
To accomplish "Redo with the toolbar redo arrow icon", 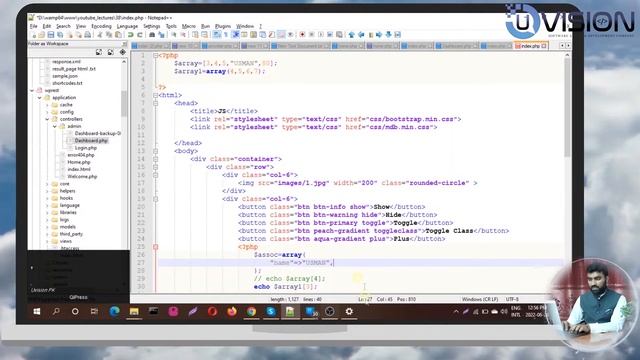I will (x=140, y=35).
